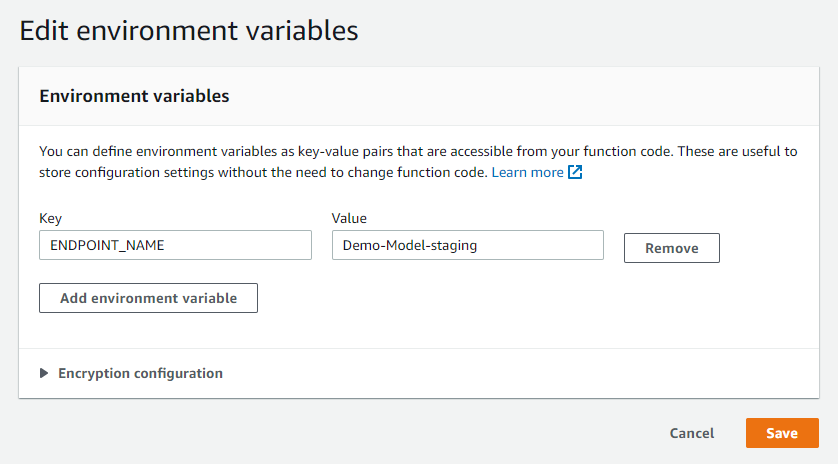Click the description line starting with store configuration
Image resolution: width=838 pixels, height=464 pixels.
click(263, 172)
